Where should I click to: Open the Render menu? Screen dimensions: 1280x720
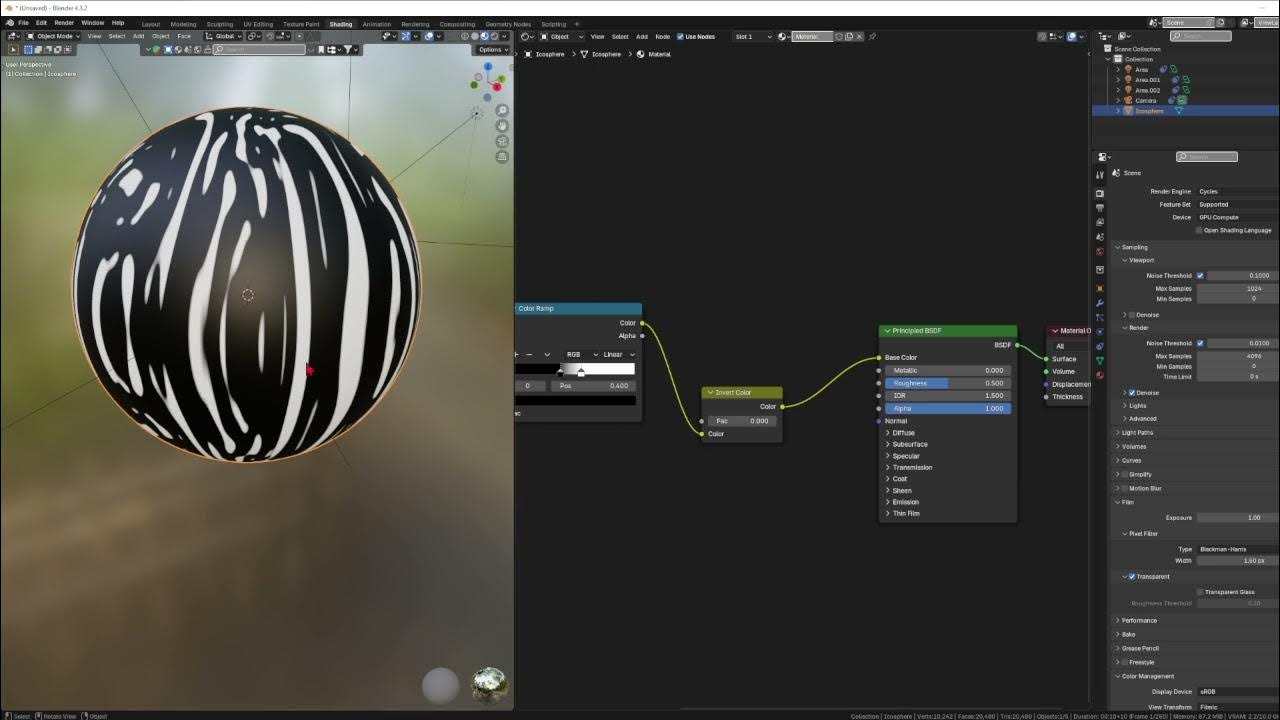[63, 22]
